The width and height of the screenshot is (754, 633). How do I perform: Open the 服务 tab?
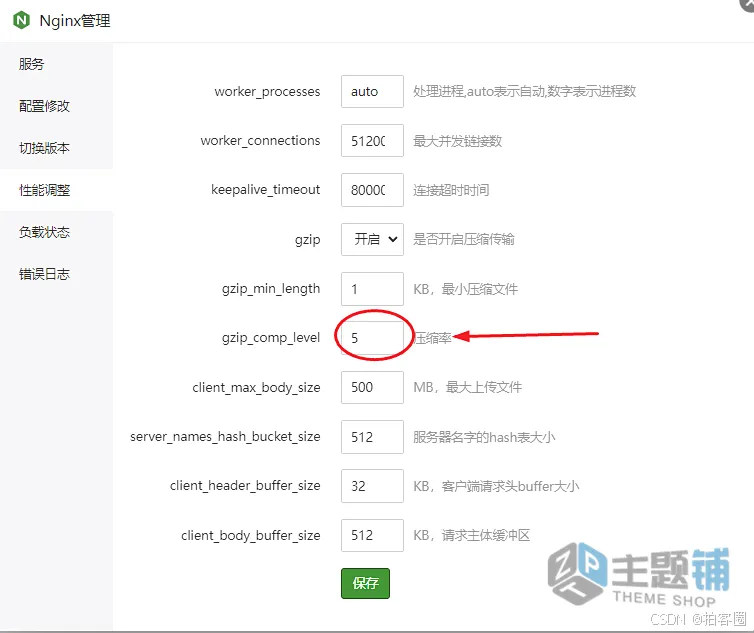(x=56, y=64)
